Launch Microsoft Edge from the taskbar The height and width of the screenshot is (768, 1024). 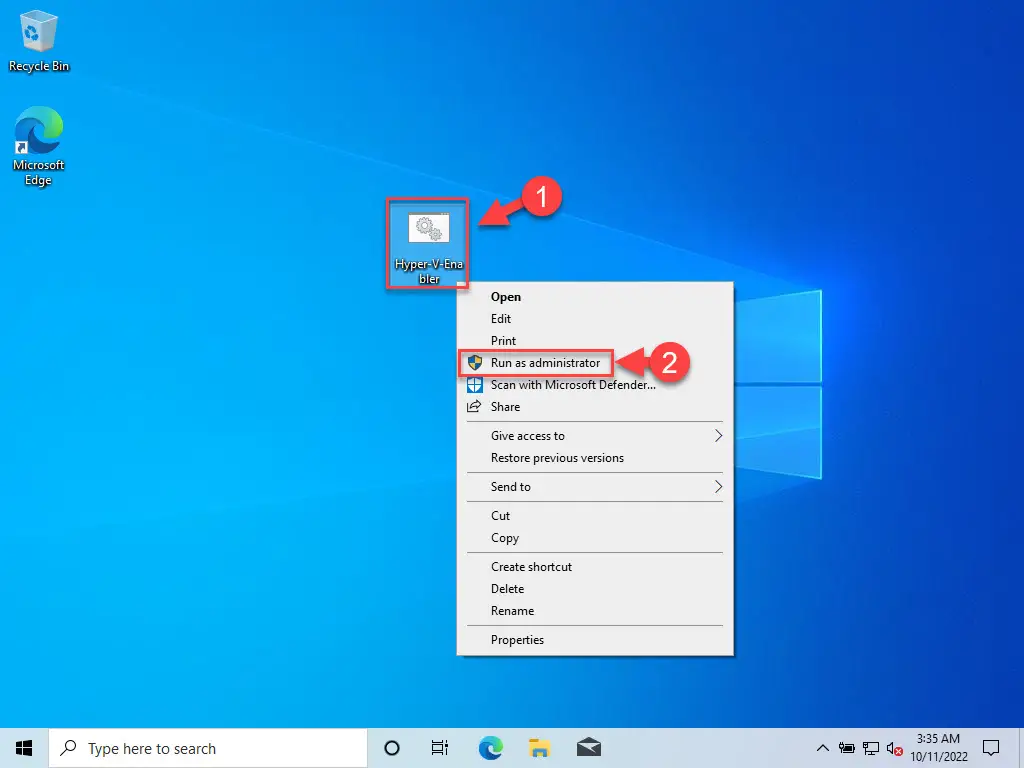(490, 748)
